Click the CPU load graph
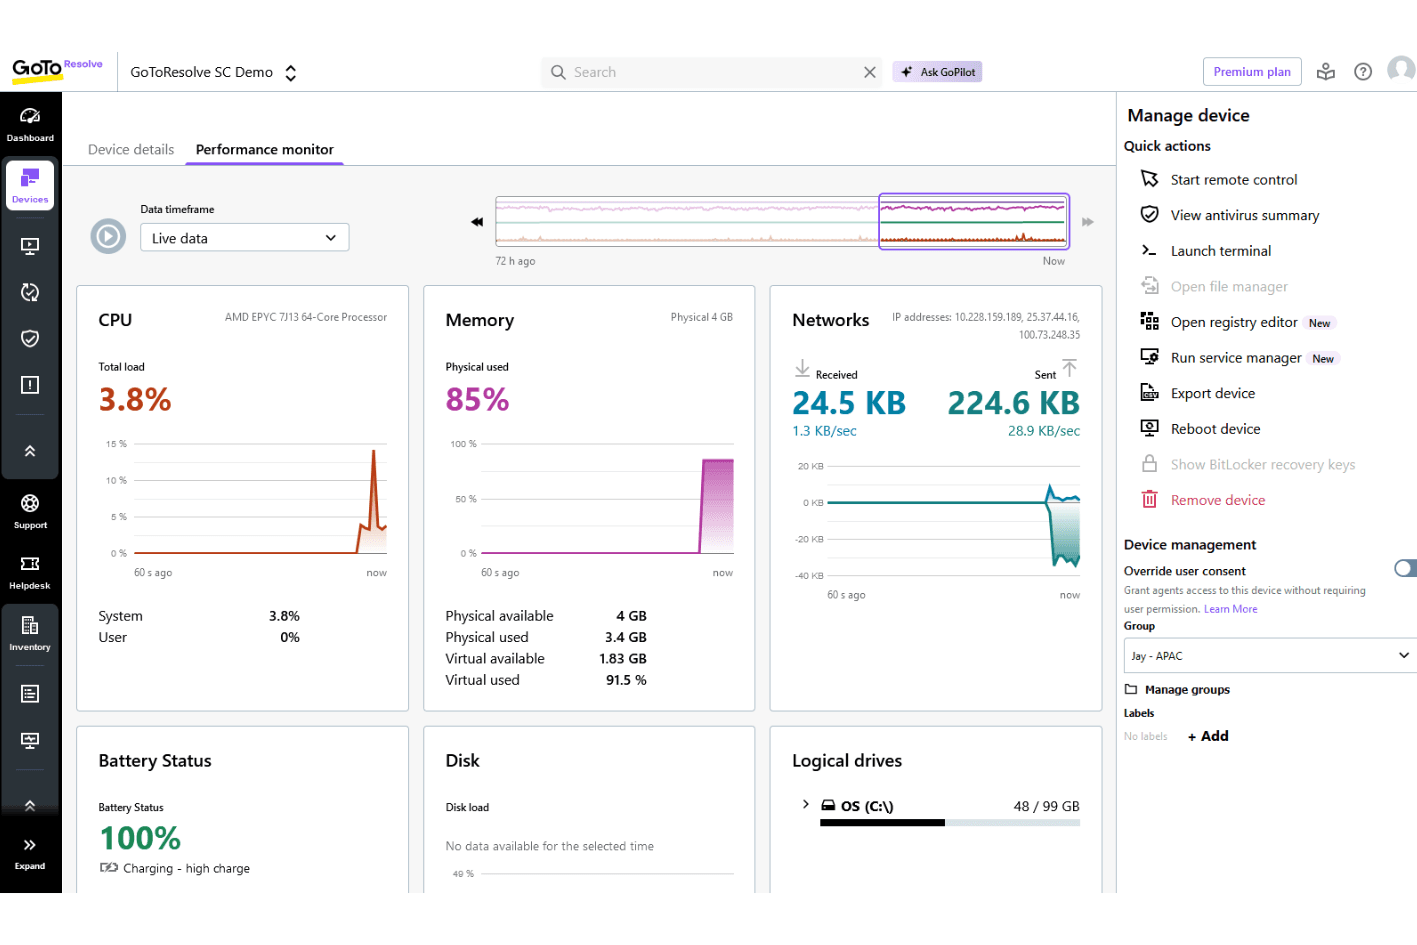This screenshot has height=945, width=1417. (259, 498)
